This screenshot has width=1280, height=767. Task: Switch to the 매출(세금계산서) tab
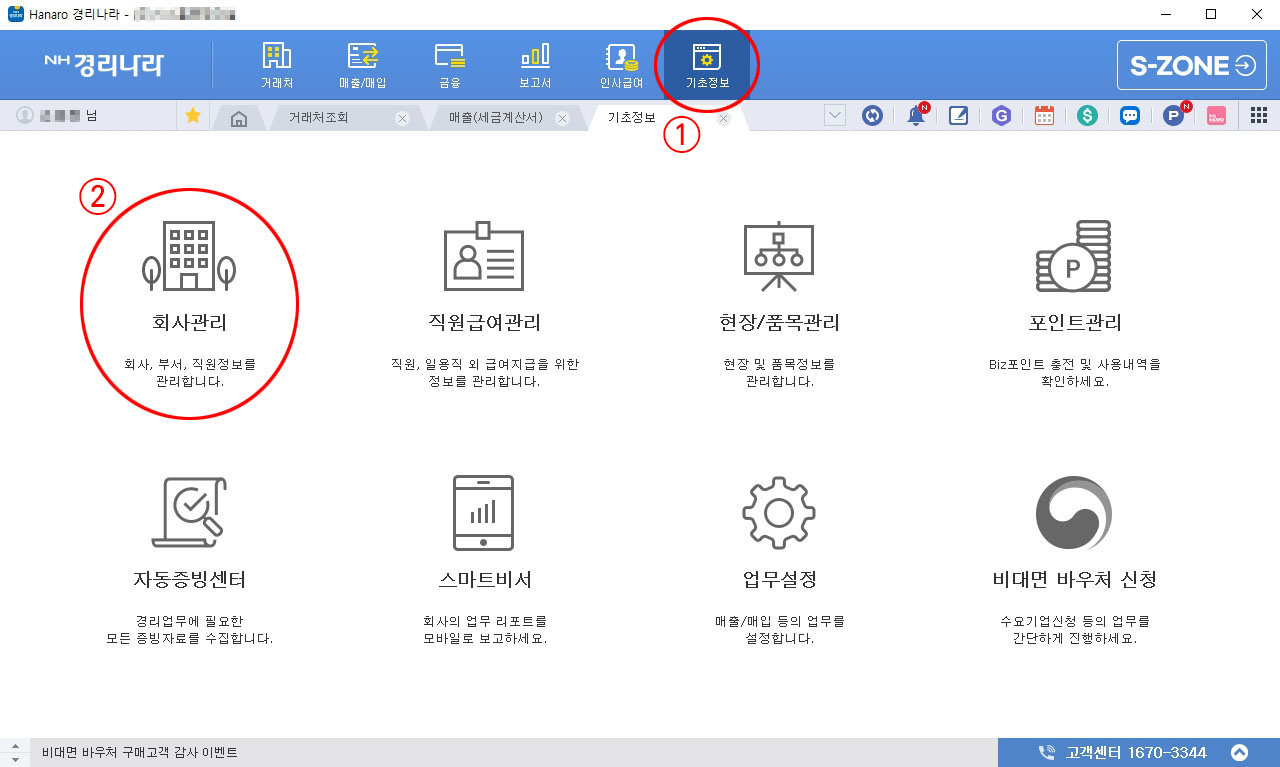pos(495,117)
